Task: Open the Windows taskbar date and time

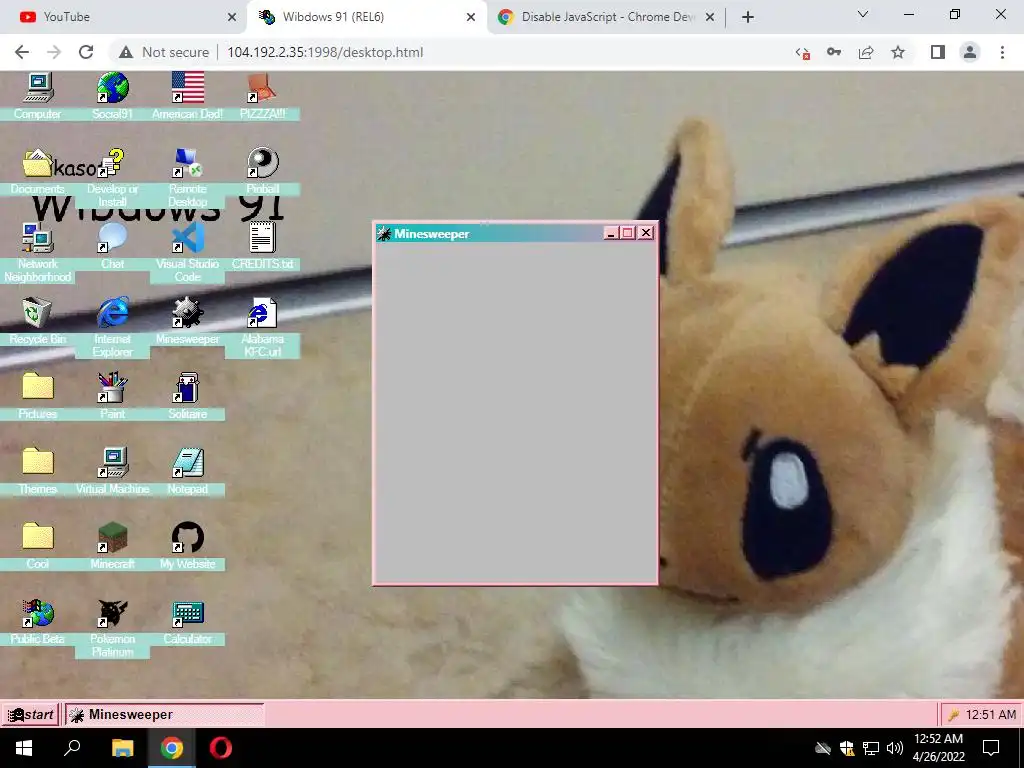Action: point(938,748)
